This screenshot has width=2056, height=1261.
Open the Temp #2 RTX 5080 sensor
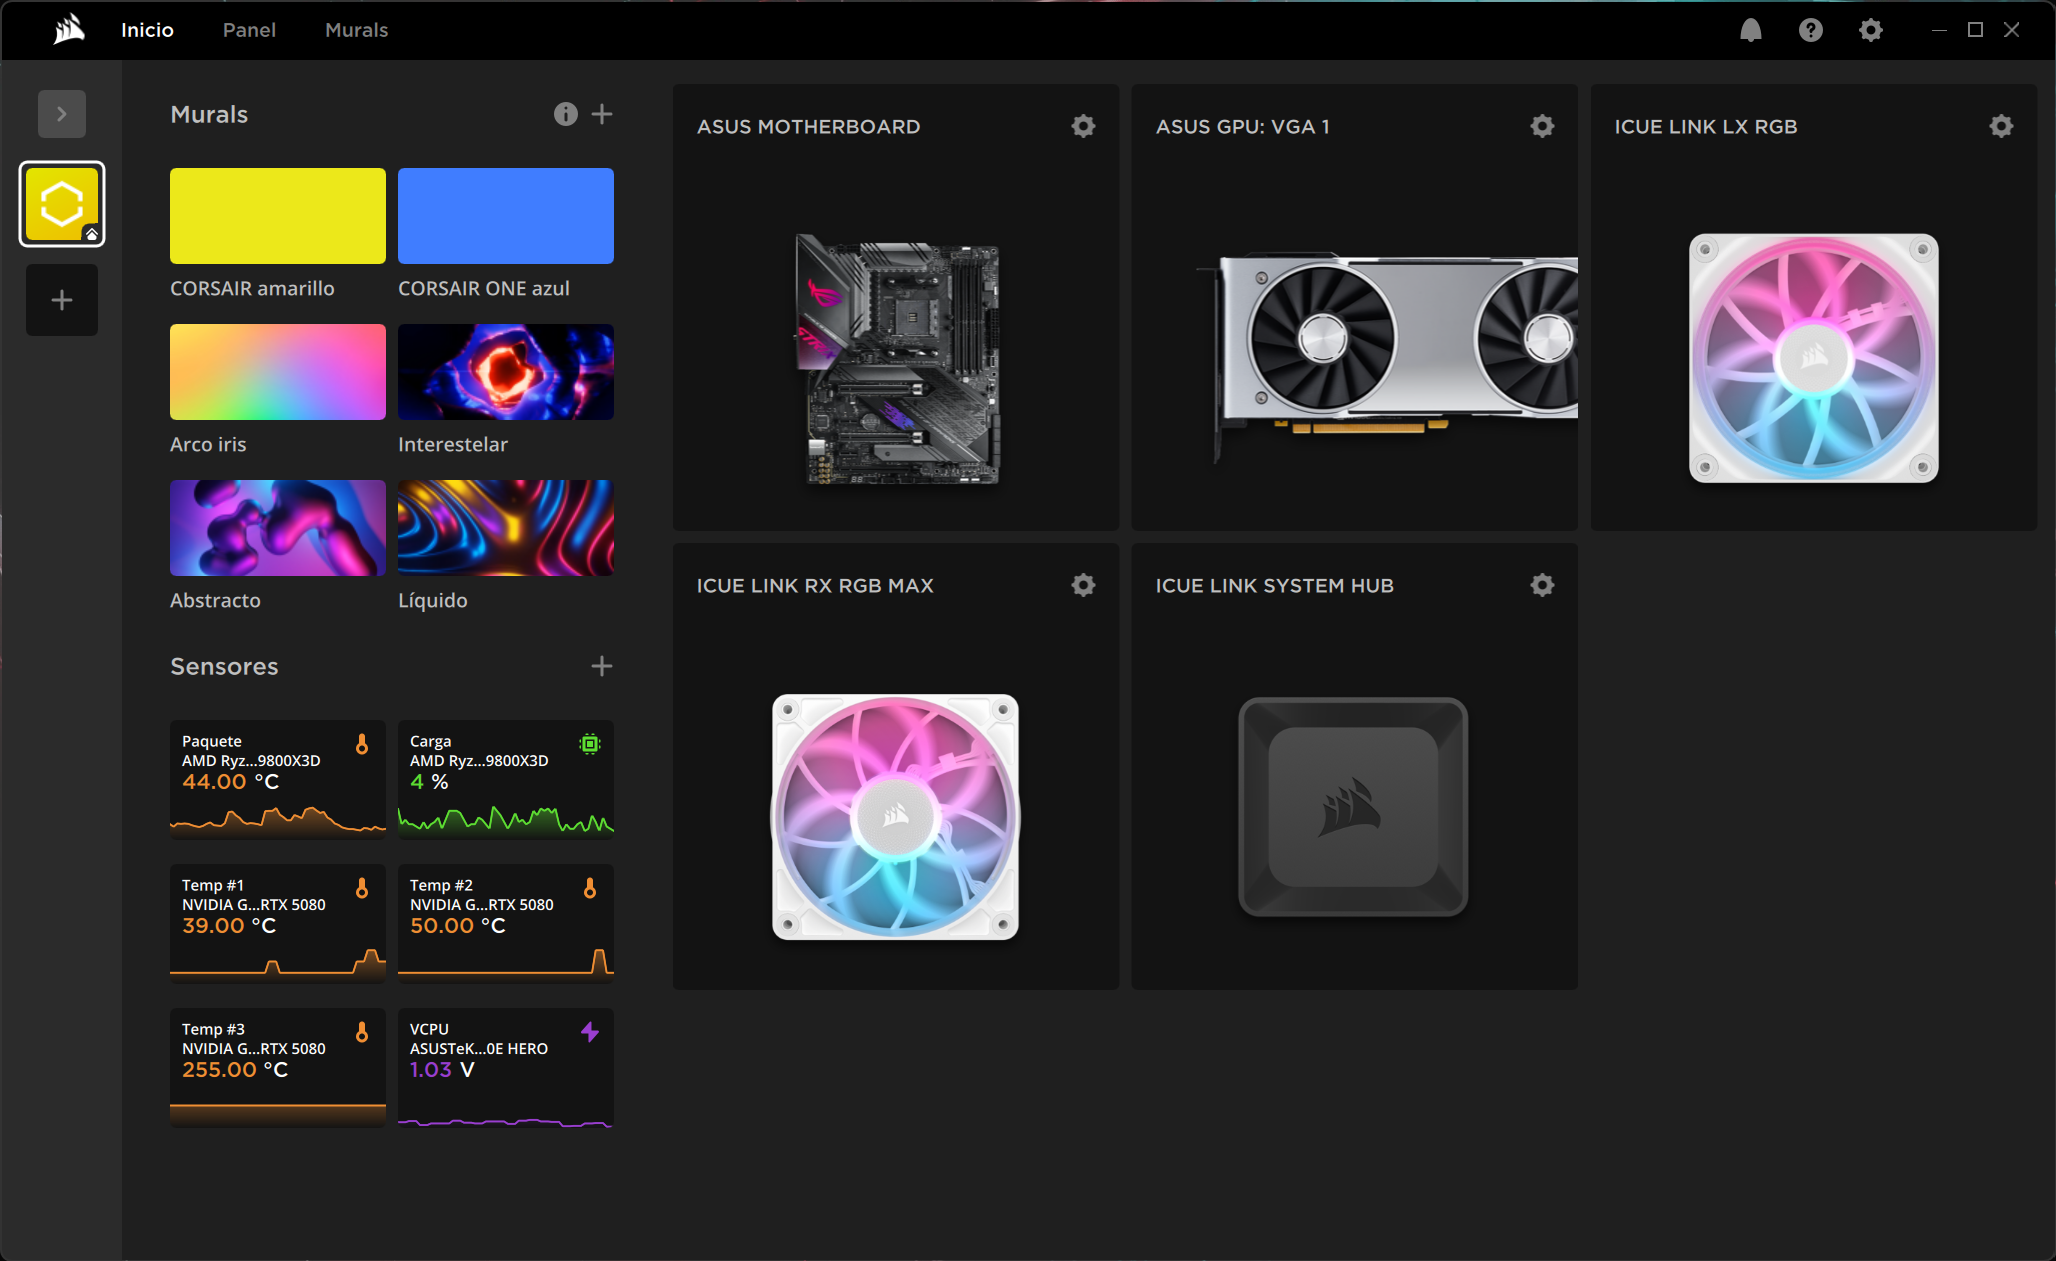point(506,922)
